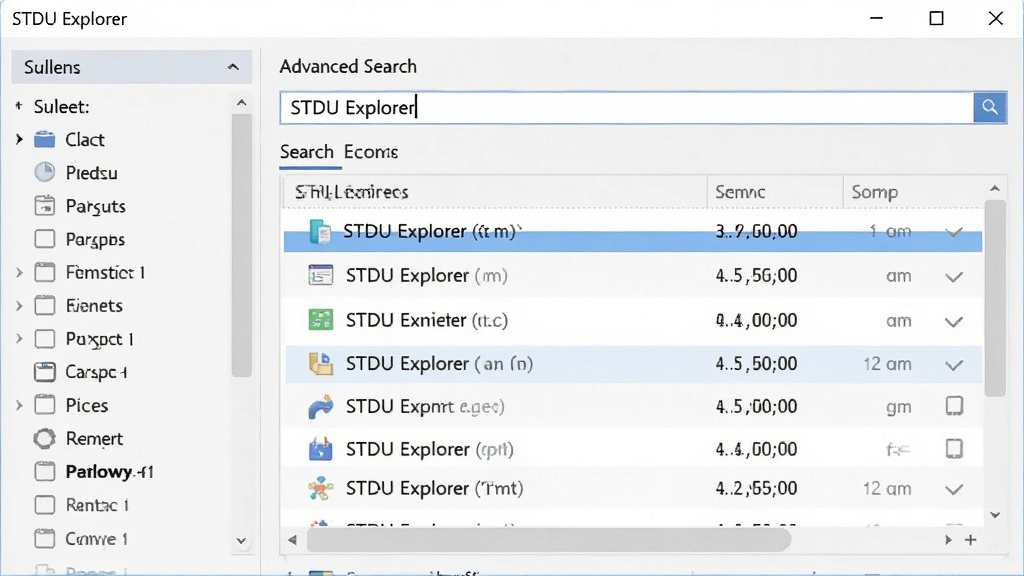Viewport: 1024px width, 576px height.
Task: Click value 4..5,56;00 in results
Action: [756, 276]
